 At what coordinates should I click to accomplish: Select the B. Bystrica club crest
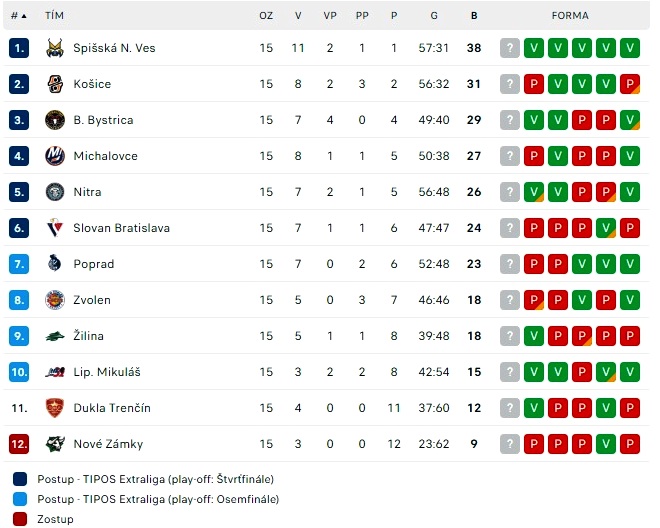(x=55, y=120)
